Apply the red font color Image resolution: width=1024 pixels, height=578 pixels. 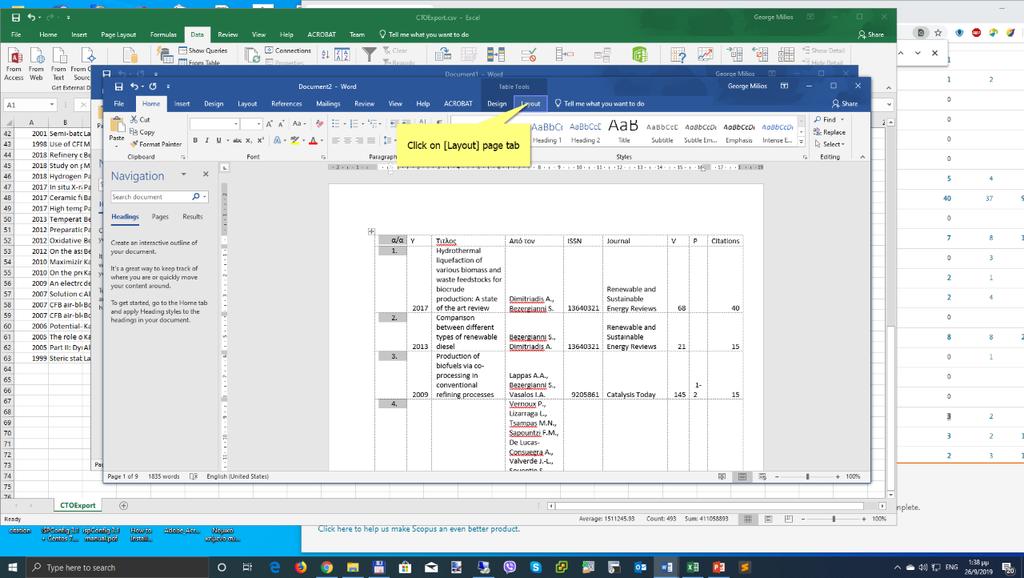313,140
